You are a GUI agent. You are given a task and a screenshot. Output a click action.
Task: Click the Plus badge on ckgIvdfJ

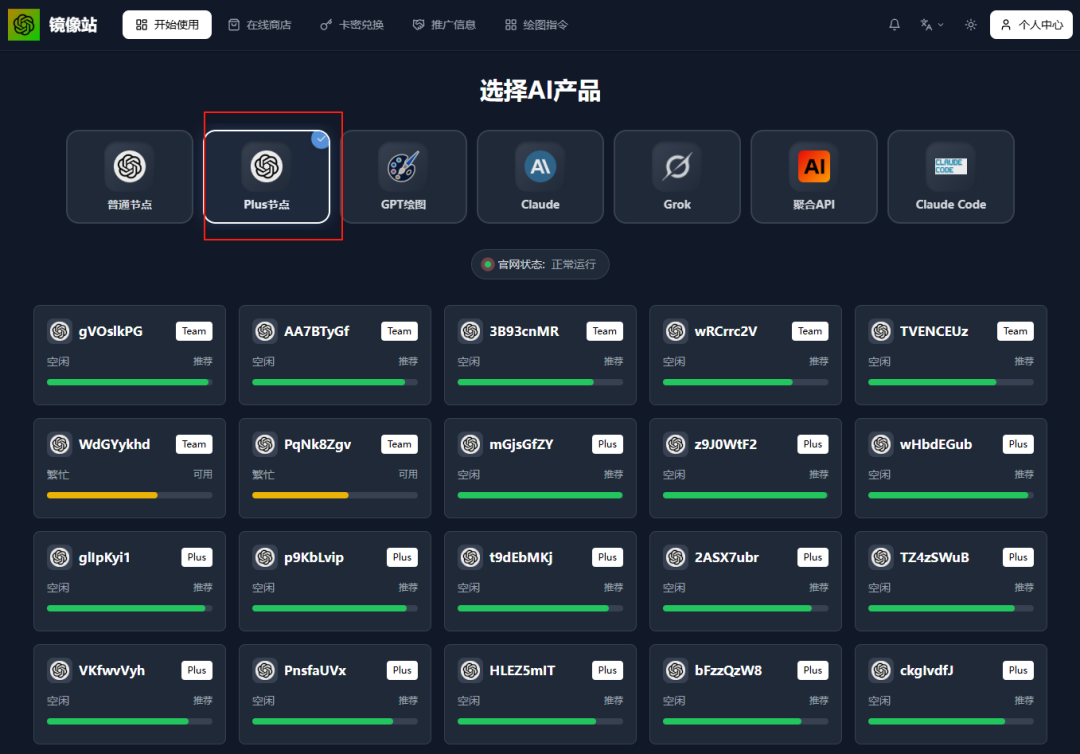click(1018, 670)
